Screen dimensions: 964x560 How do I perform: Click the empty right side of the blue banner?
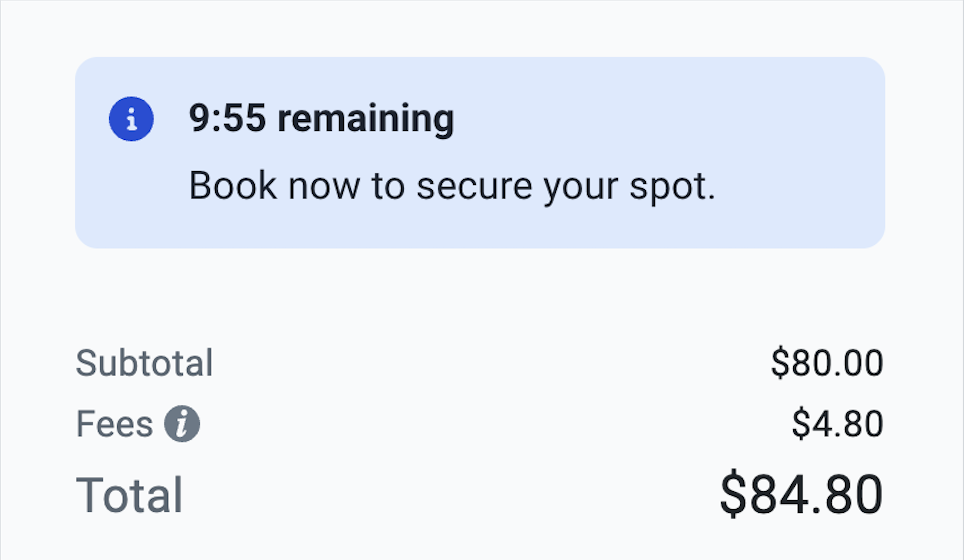click(790, 152)
